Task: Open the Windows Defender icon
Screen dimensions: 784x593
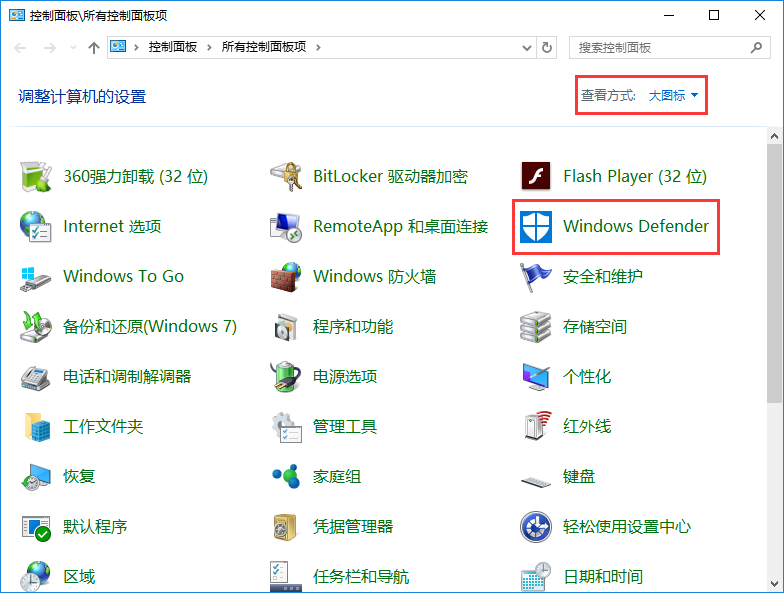Action: tap(537, 227)
